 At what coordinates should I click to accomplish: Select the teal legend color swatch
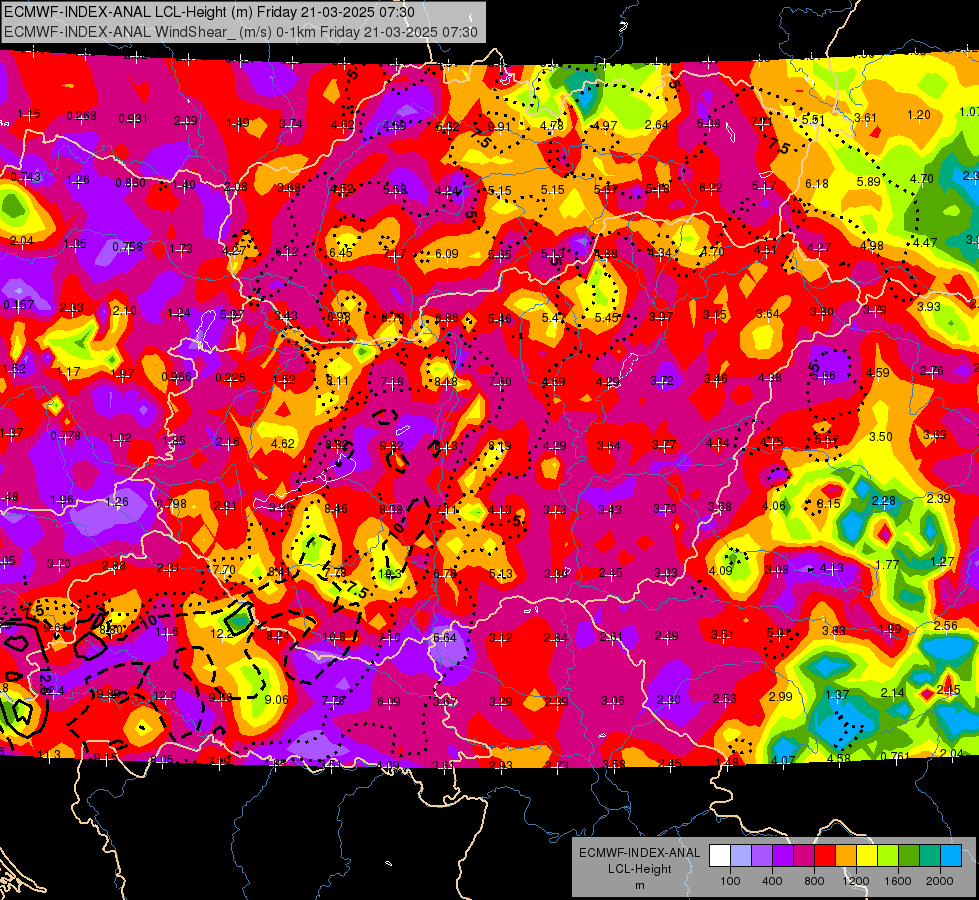(x=930, y=855)
